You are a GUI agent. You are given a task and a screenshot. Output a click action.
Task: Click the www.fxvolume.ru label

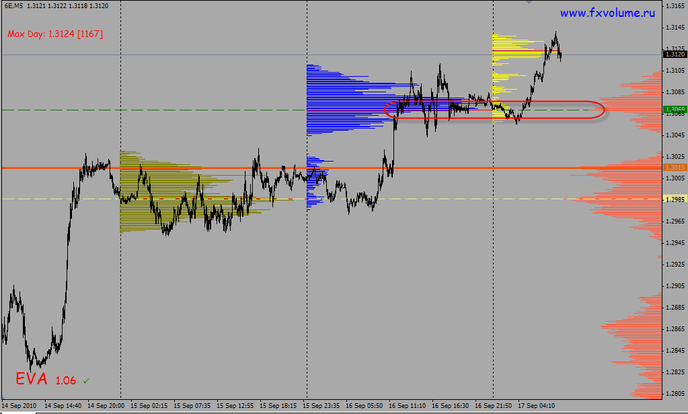607,13
